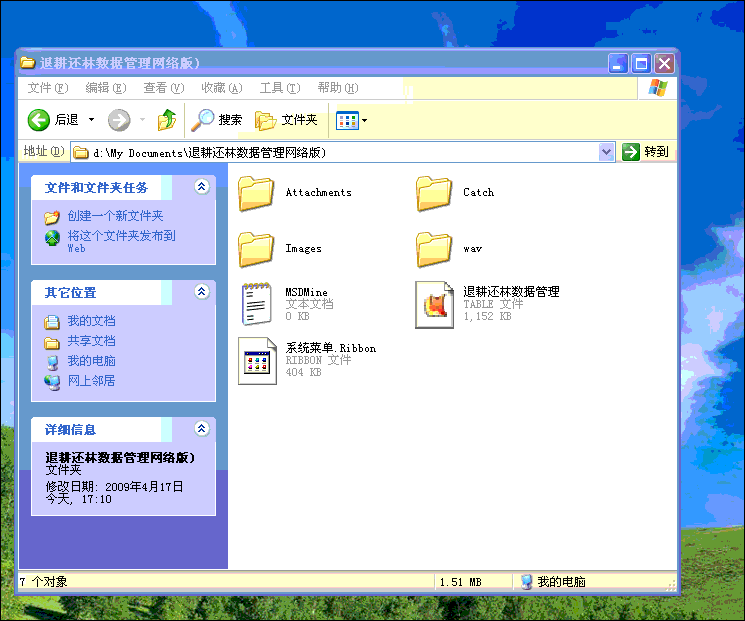Screen dimensions: 745x621
Task: Collapse the 详细信息 panel
Action: tap(201, 429)
